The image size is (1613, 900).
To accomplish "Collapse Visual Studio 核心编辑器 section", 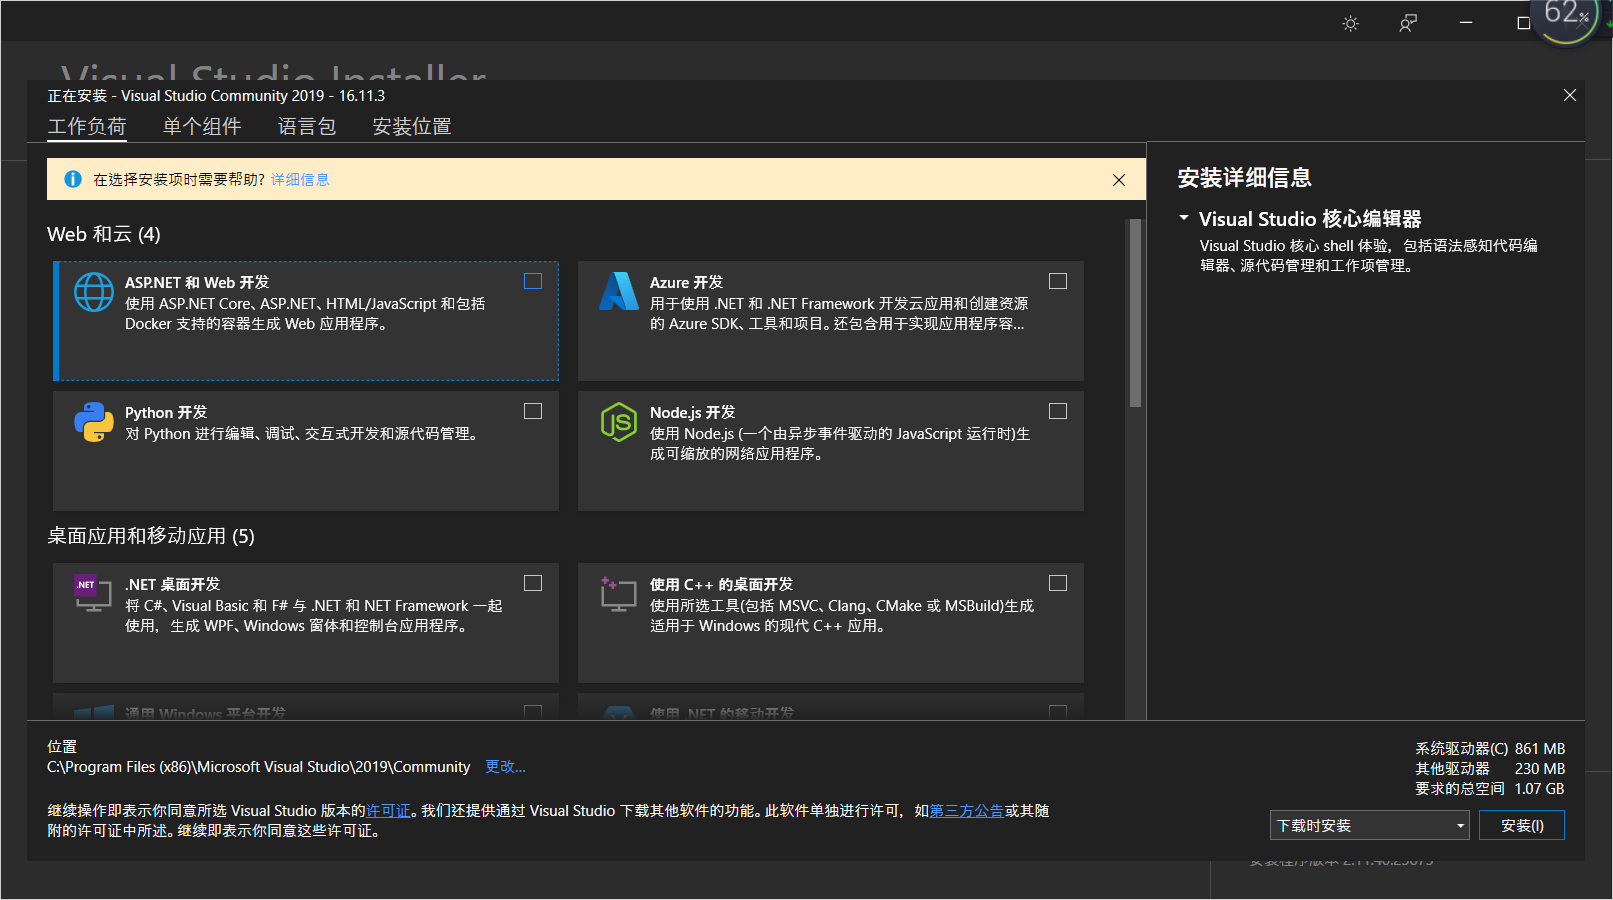I will pos(1184,218).
